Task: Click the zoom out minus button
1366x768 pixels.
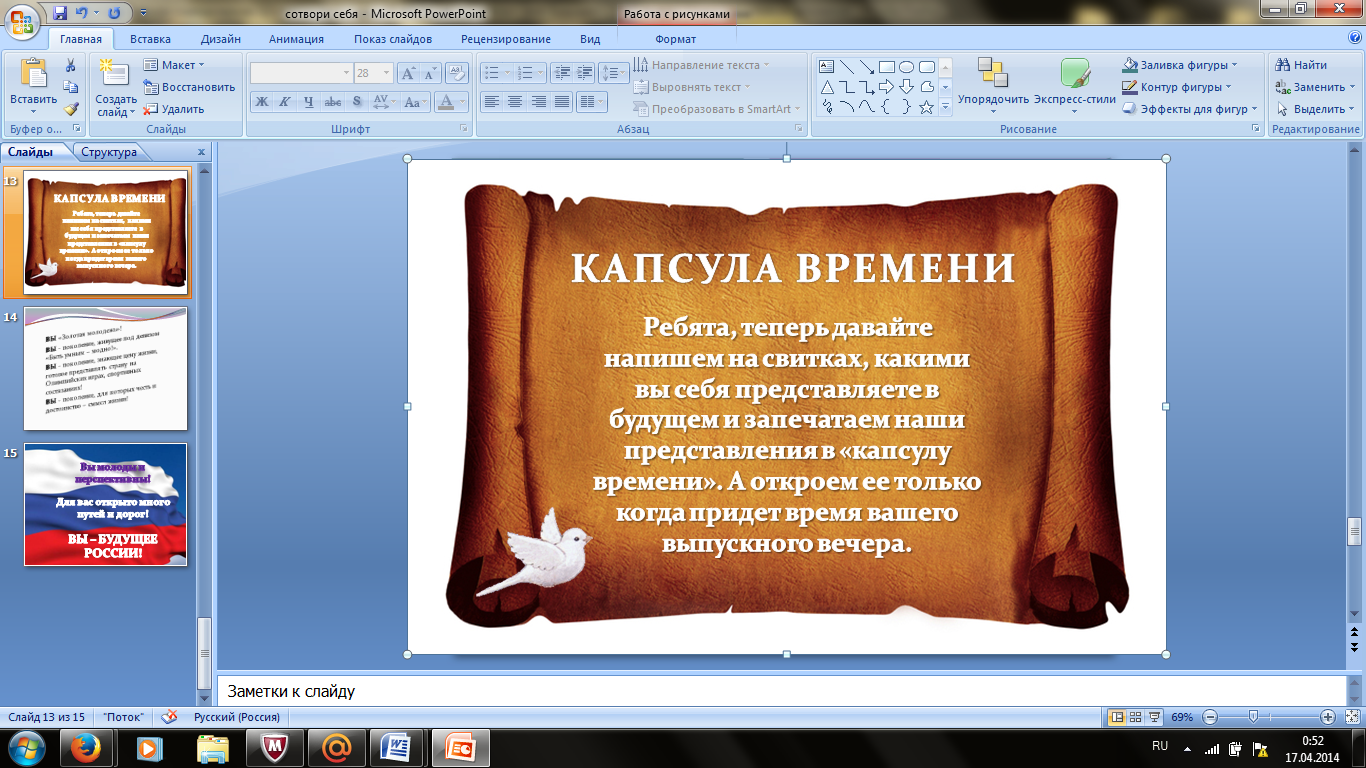Action: click(1210, 717)
